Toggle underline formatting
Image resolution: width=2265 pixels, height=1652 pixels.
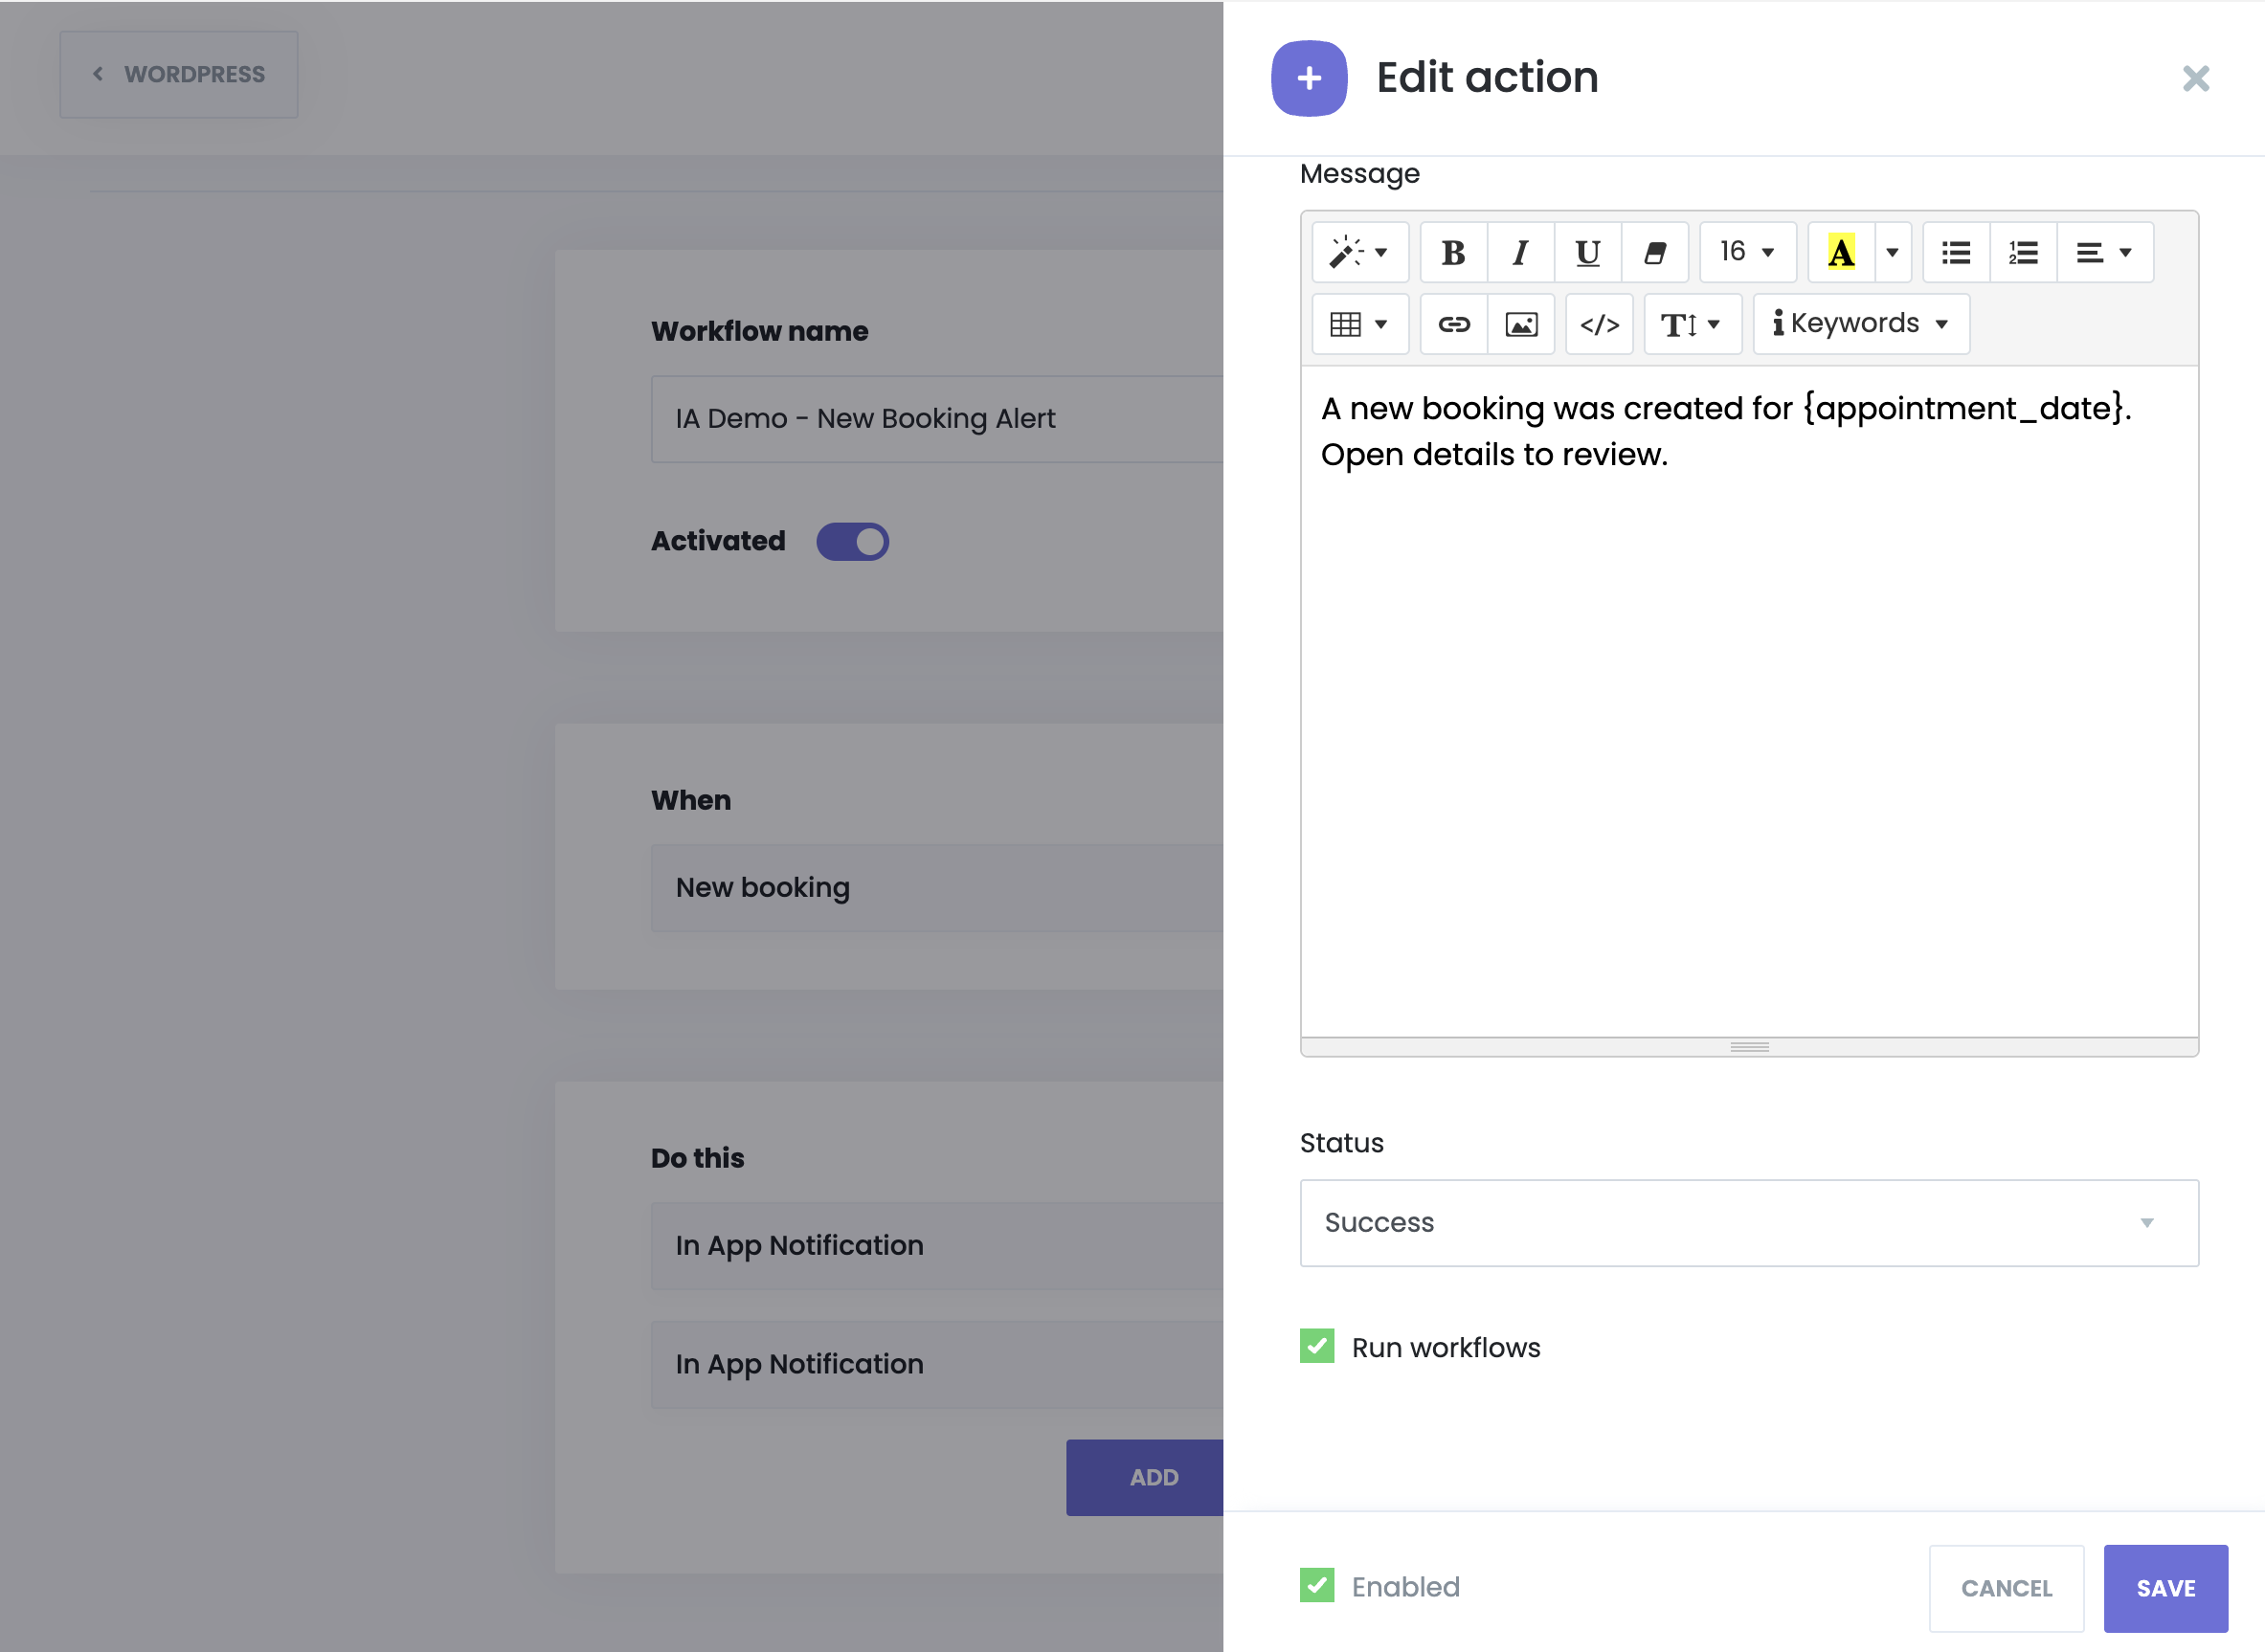[1587, 252]
